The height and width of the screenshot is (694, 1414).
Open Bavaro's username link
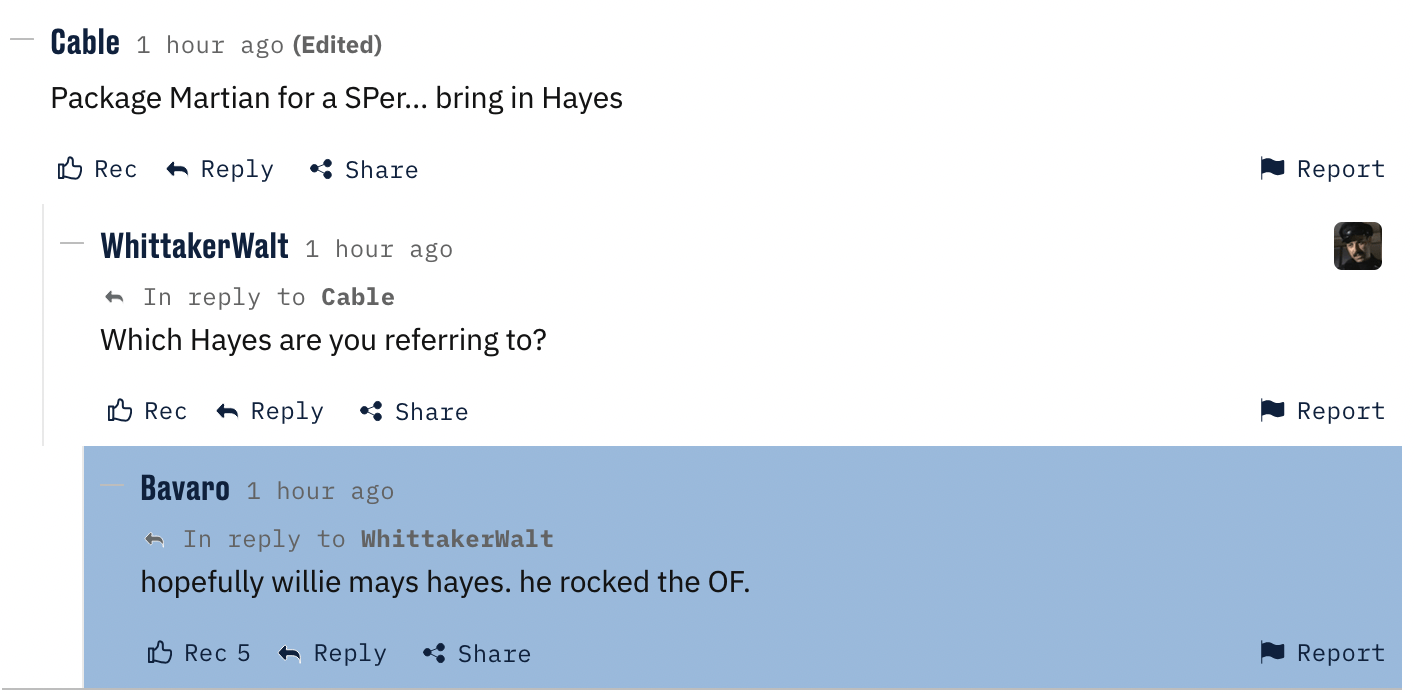click(185, 488)
